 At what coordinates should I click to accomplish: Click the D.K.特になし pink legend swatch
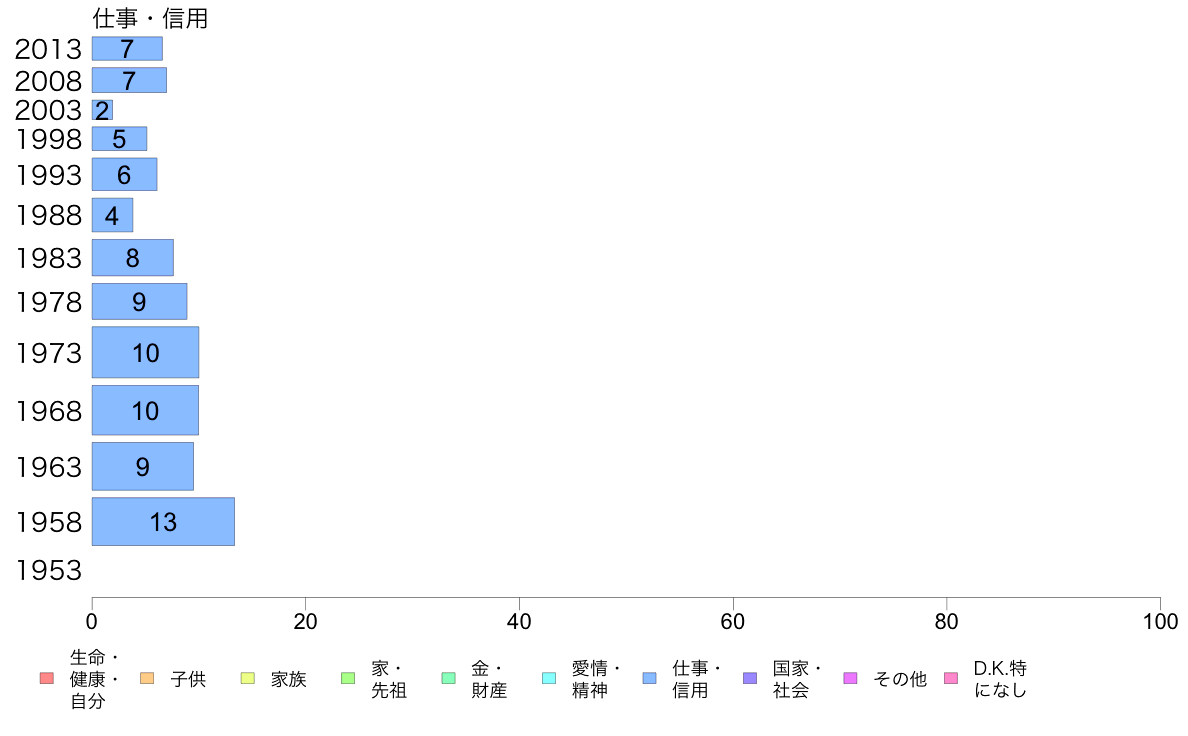pyautogui.click(x=951, y=678)
